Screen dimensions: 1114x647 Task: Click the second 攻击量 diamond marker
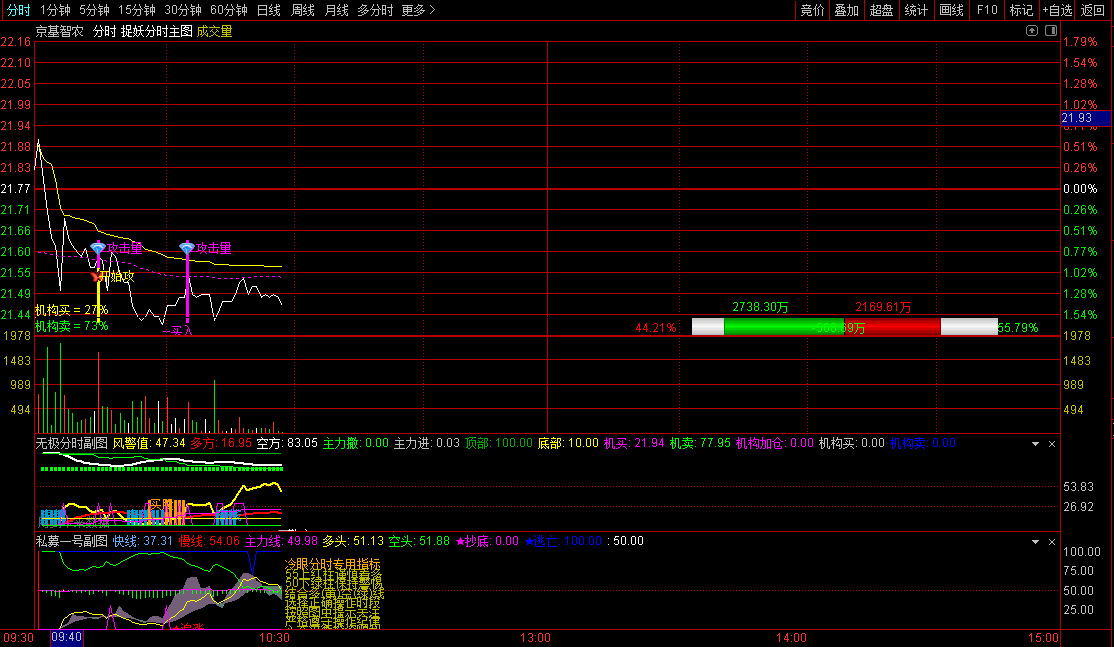187,248
